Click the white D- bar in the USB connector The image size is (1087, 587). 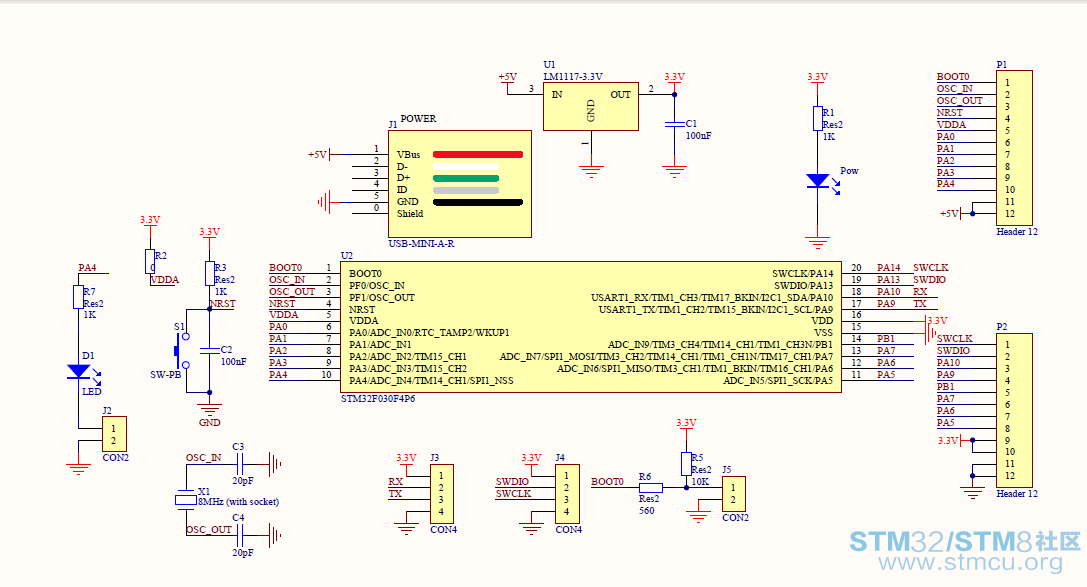[466, 166]
